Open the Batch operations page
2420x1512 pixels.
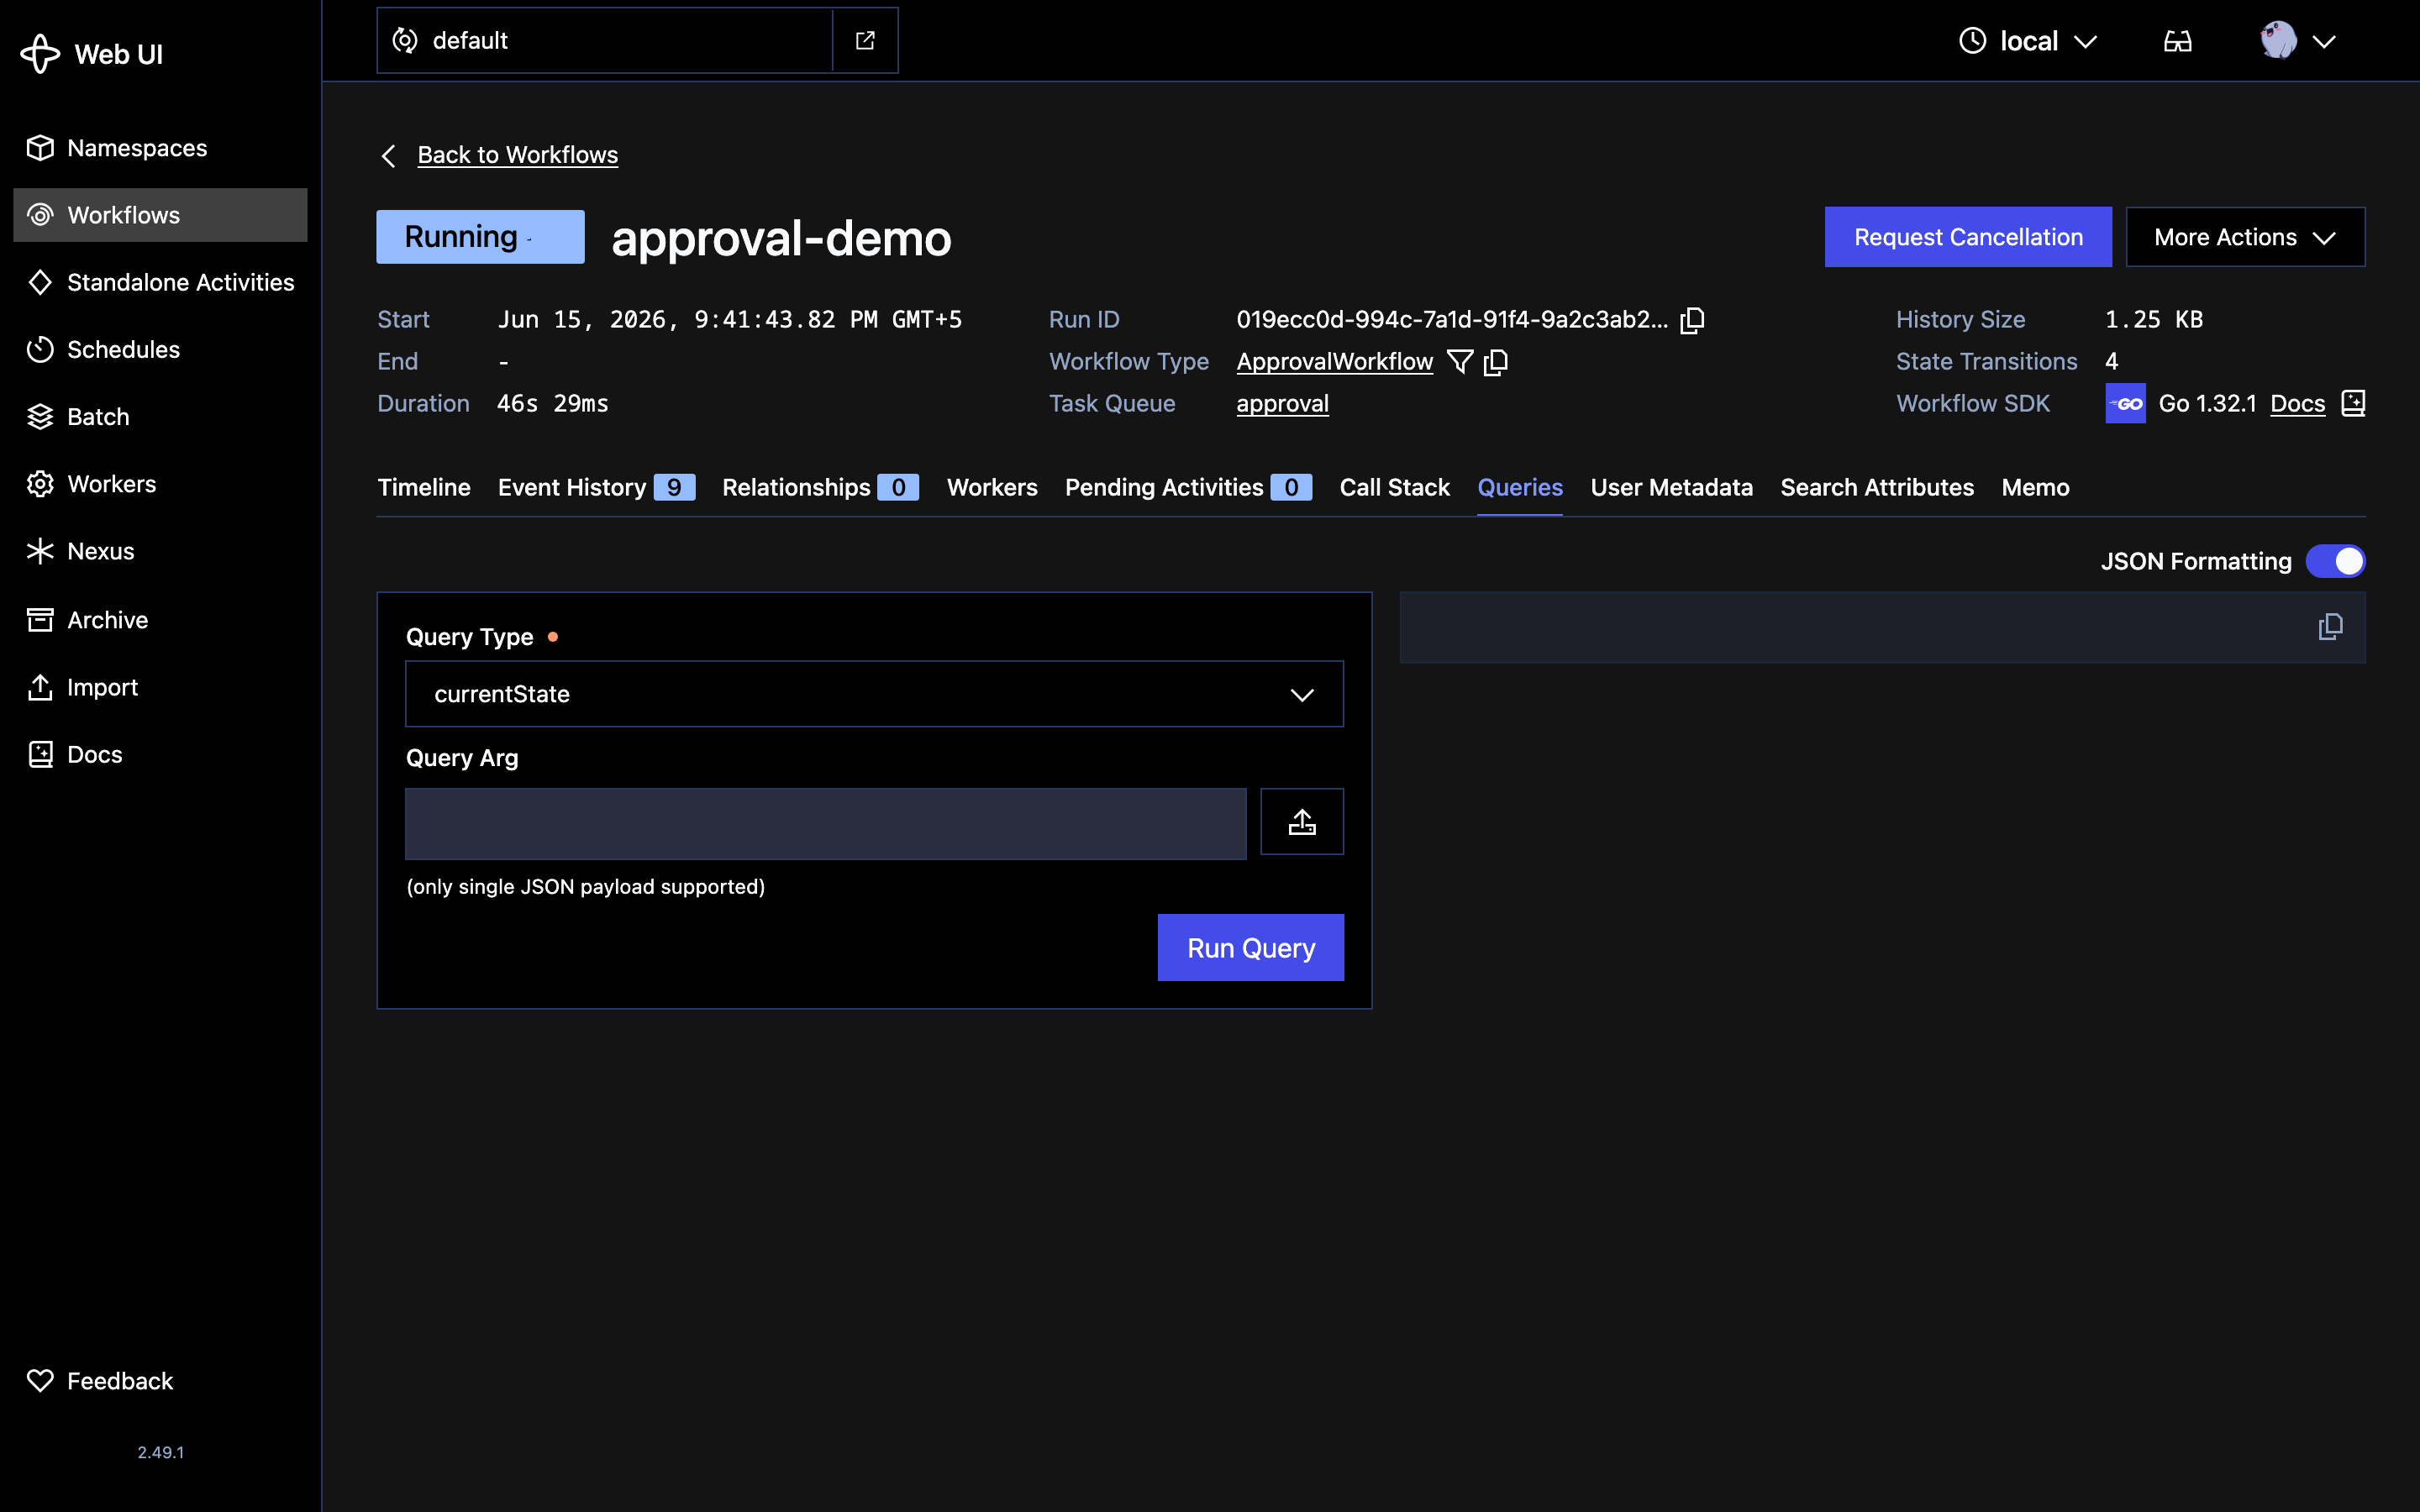point(160,417)
